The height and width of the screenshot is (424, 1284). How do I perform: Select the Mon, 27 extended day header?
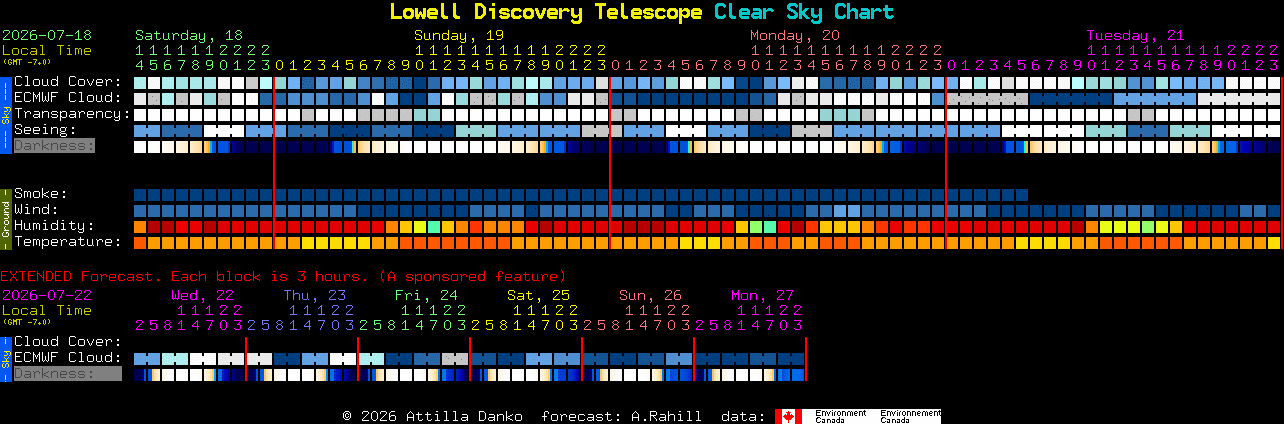[762, 295]
